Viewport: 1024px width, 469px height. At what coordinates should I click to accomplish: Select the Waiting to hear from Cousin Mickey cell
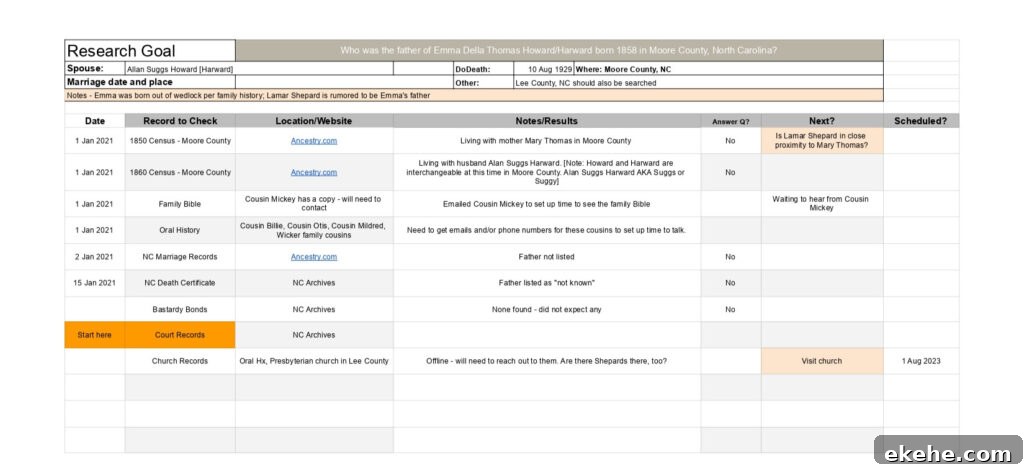[822, 204]
